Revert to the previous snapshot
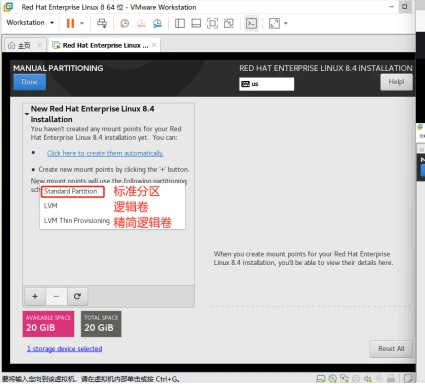The image size is (425, 384). (141, 23)
